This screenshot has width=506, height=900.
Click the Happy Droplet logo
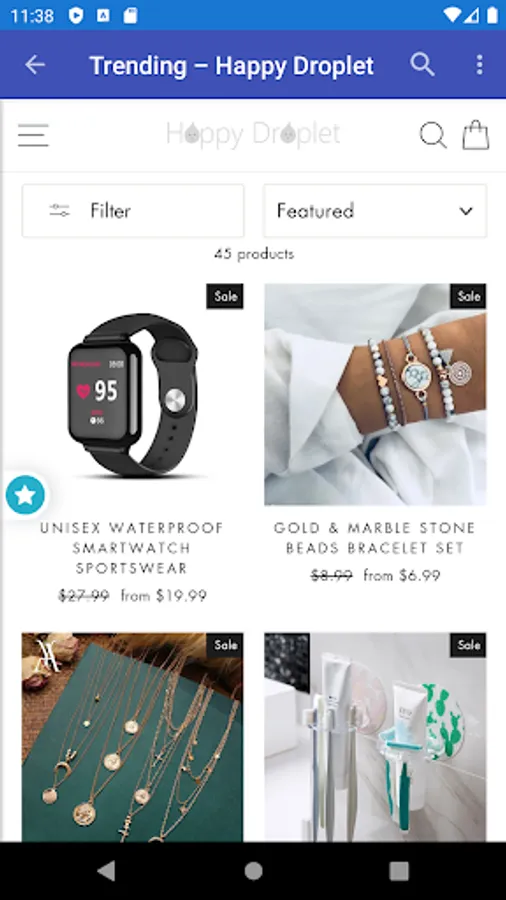click(x=253, y=135)
